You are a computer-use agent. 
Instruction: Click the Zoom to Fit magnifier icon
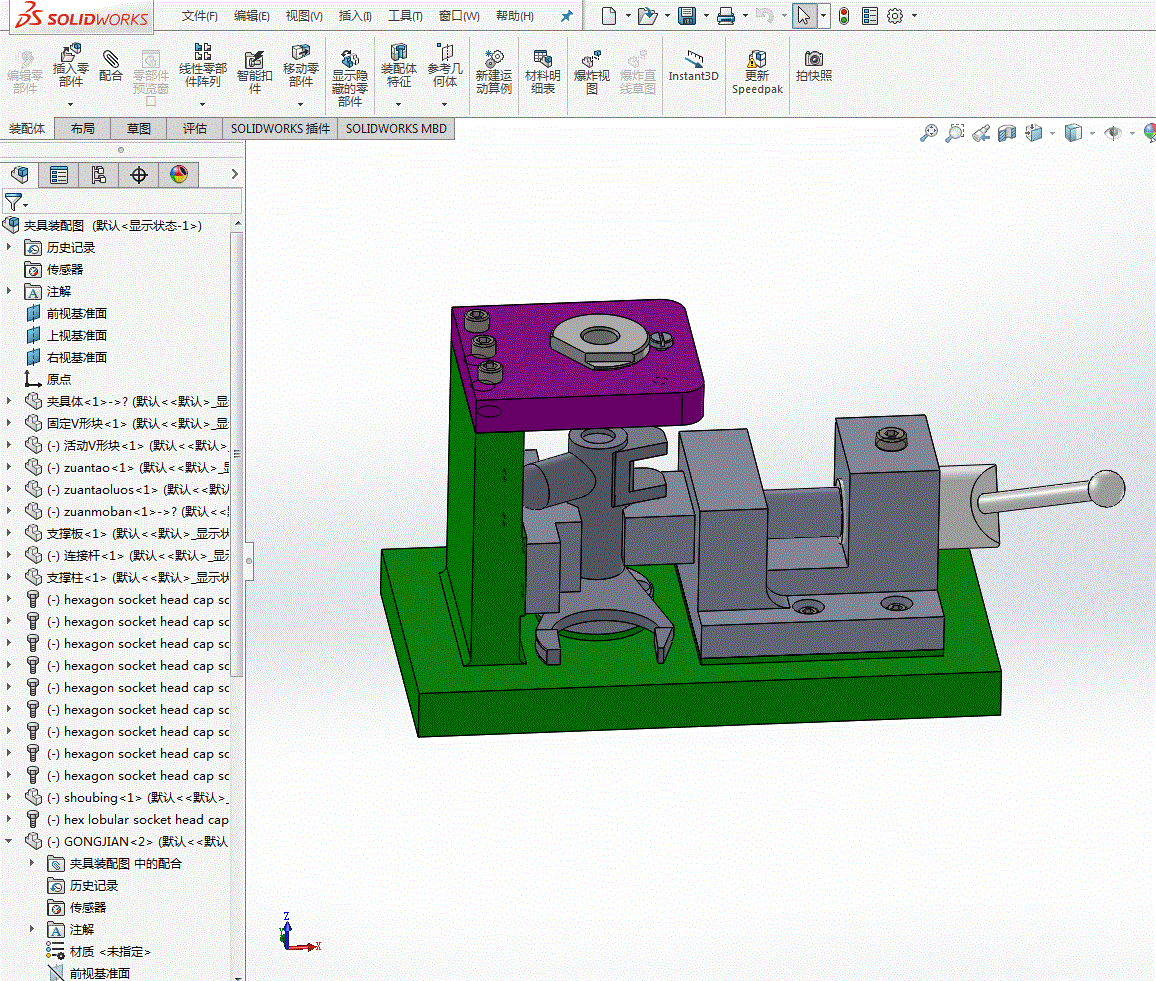[929, 133]
